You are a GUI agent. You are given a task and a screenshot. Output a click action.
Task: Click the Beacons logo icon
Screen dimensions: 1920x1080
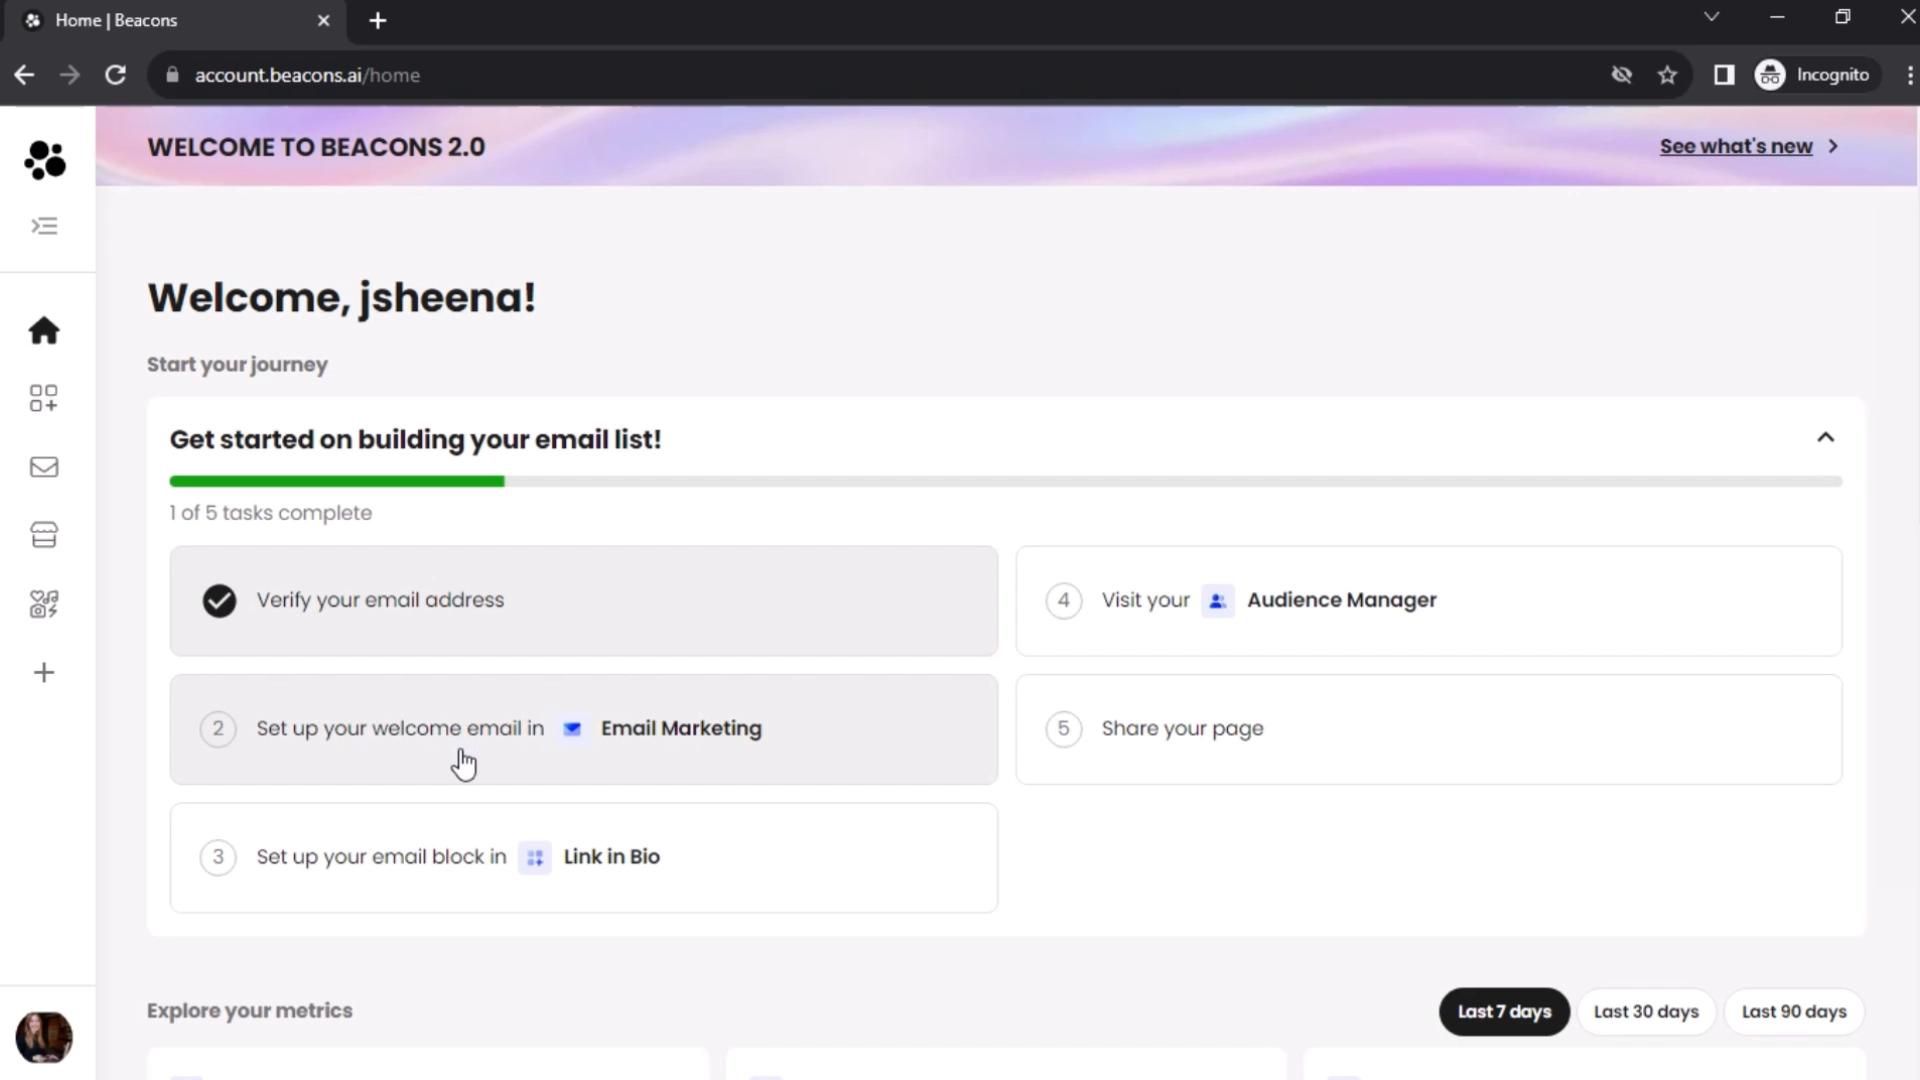click(x=44, y=160)
